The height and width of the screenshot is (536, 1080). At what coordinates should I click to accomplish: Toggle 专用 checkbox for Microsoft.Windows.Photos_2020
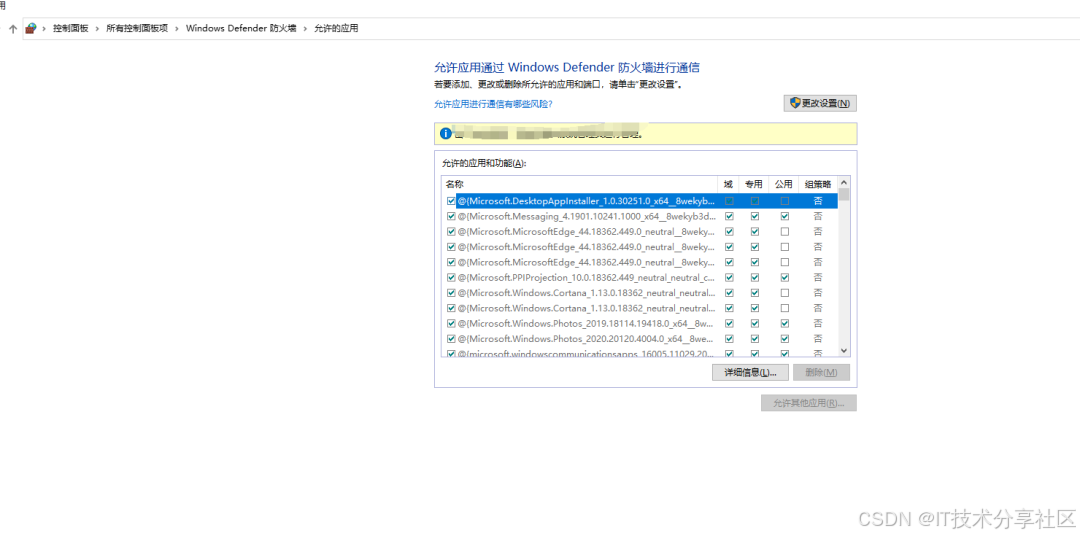(x=755, y=339)
